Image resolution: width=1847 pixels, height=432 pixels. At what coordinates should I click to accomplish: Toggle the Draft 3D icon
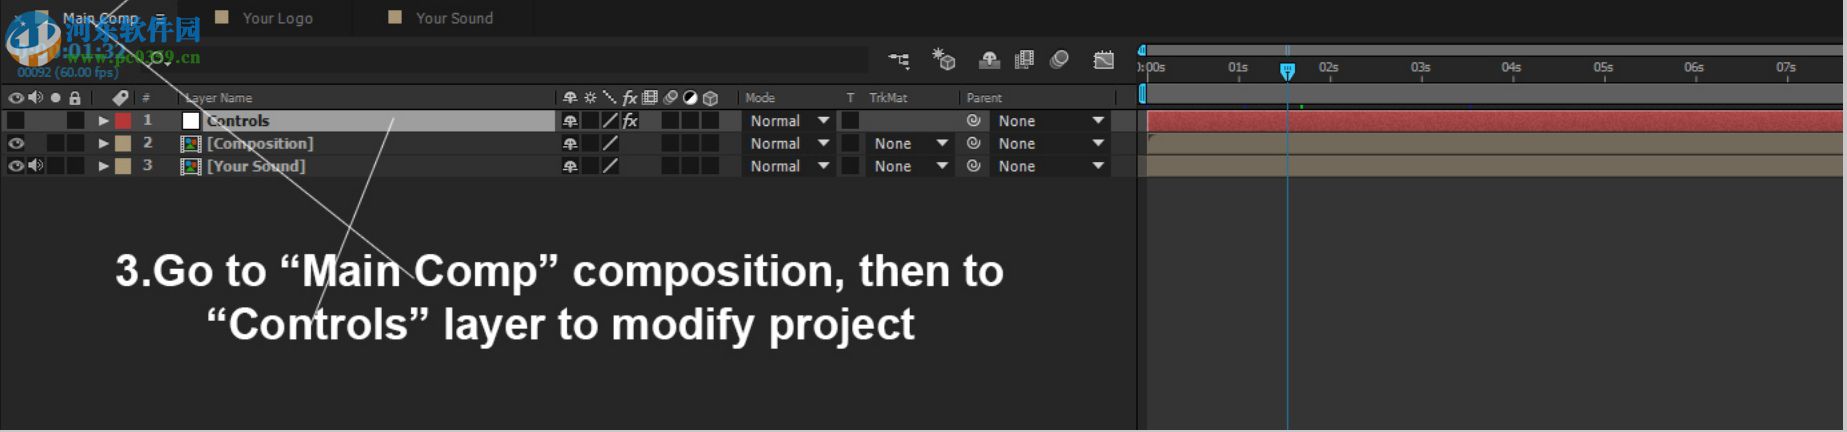[x=943, y=60]
